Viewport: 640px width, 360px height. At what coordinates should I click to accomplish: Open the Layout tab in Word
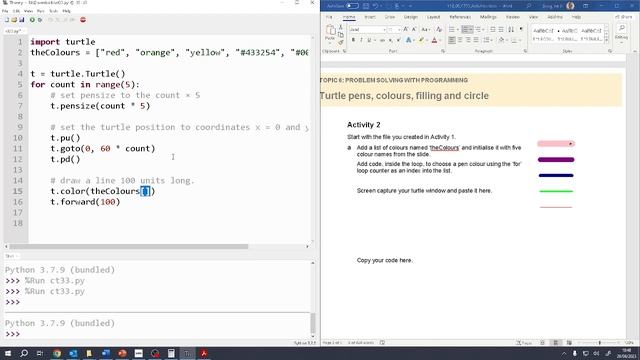point(433,17)
